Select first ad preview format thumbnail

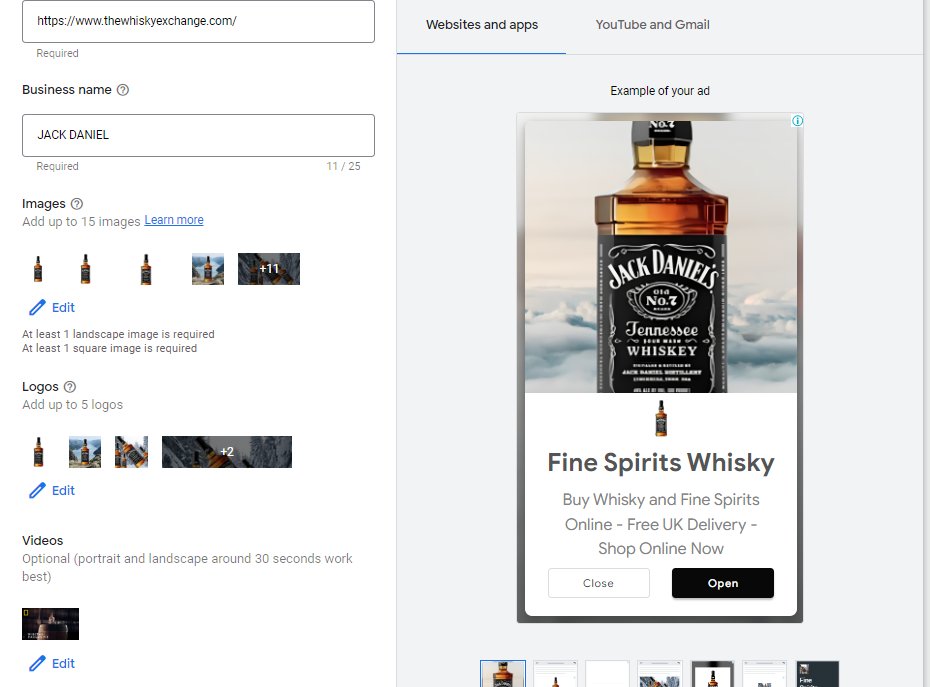click(503, 674)
